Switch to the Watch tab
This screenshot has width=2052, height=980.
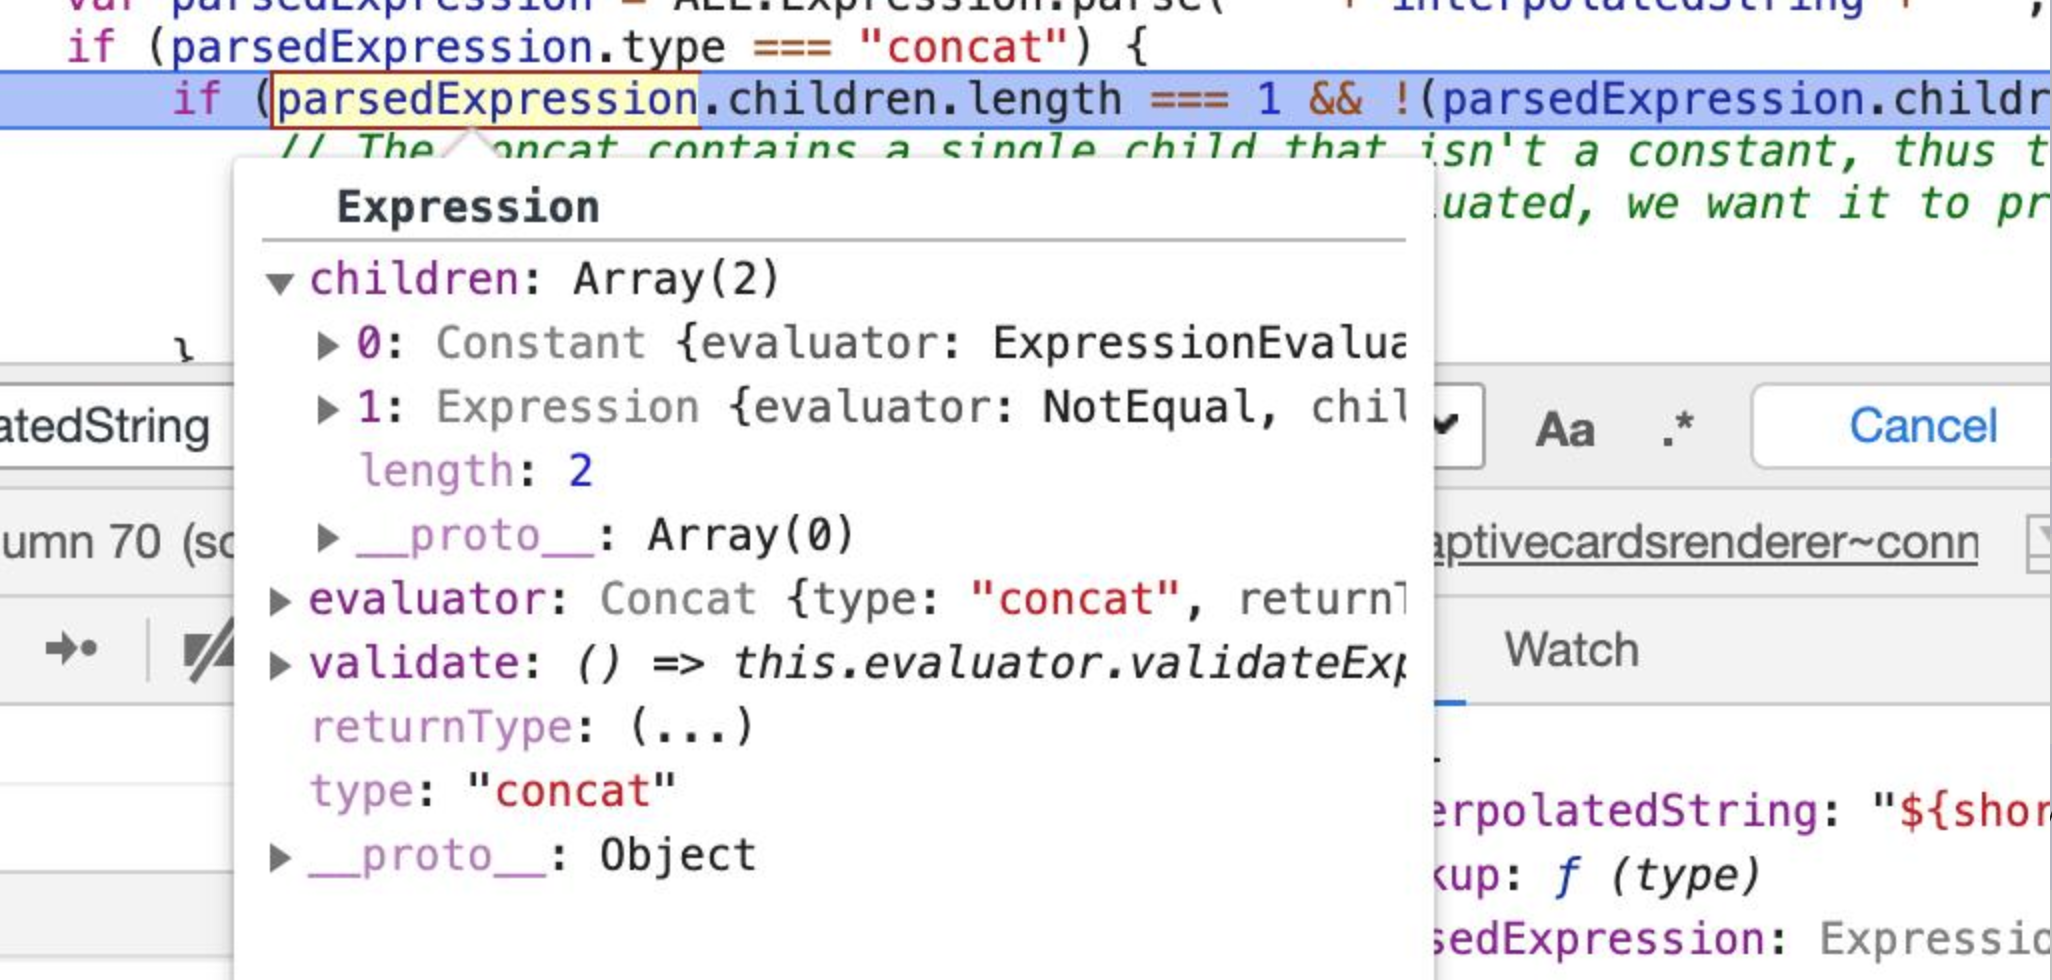(1571, 651)
